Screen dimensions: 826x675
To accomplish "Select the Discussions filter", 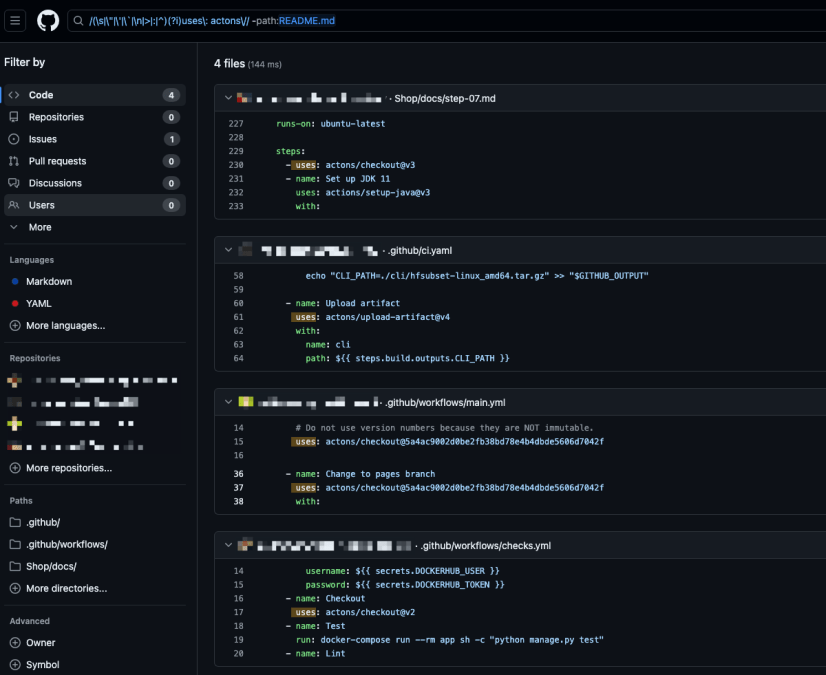I will (x=95, y=183).
